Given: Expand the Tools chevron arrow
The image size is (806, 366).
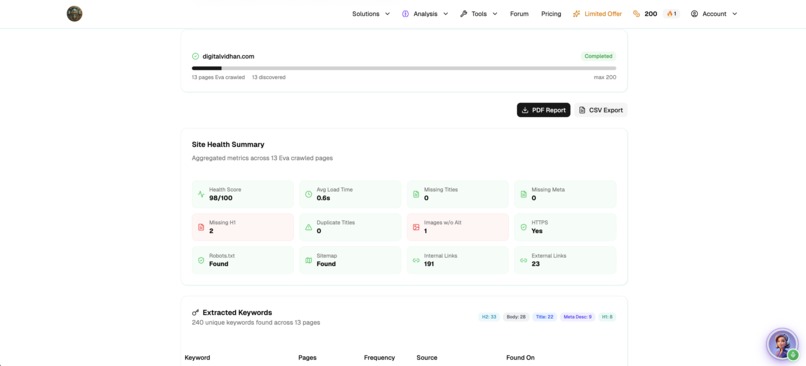Looking at the screenshot, I should (x=495, y=14).
